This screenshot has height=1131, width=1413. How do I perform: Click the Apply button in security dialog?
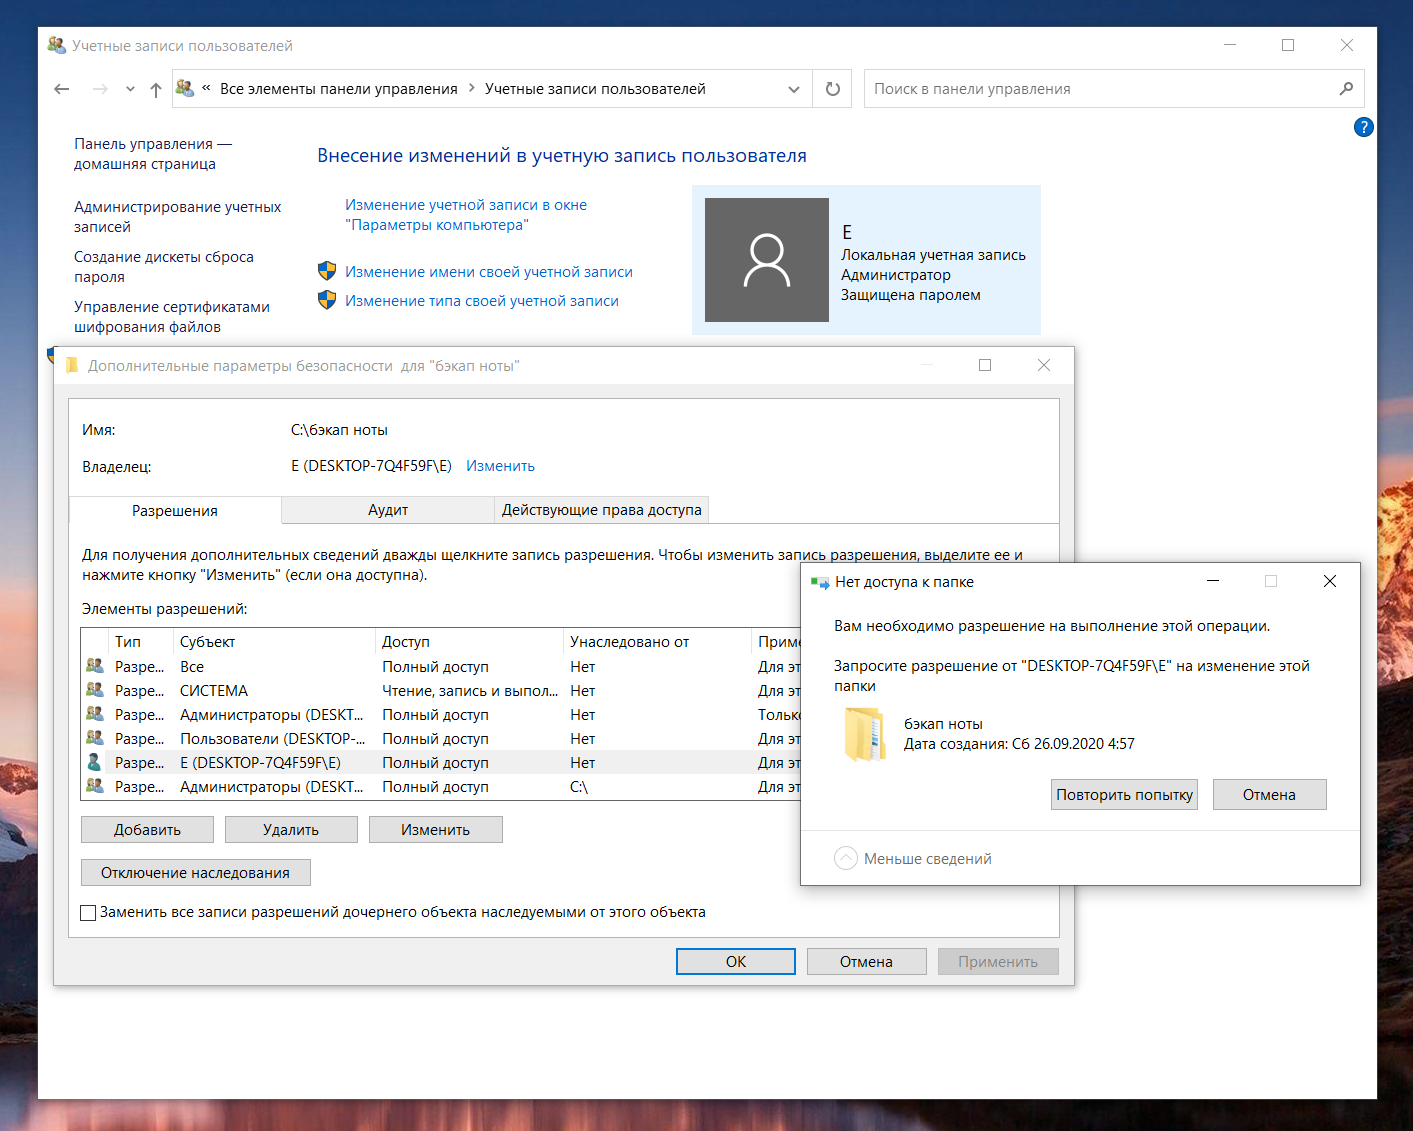click(x=998, y=962)
